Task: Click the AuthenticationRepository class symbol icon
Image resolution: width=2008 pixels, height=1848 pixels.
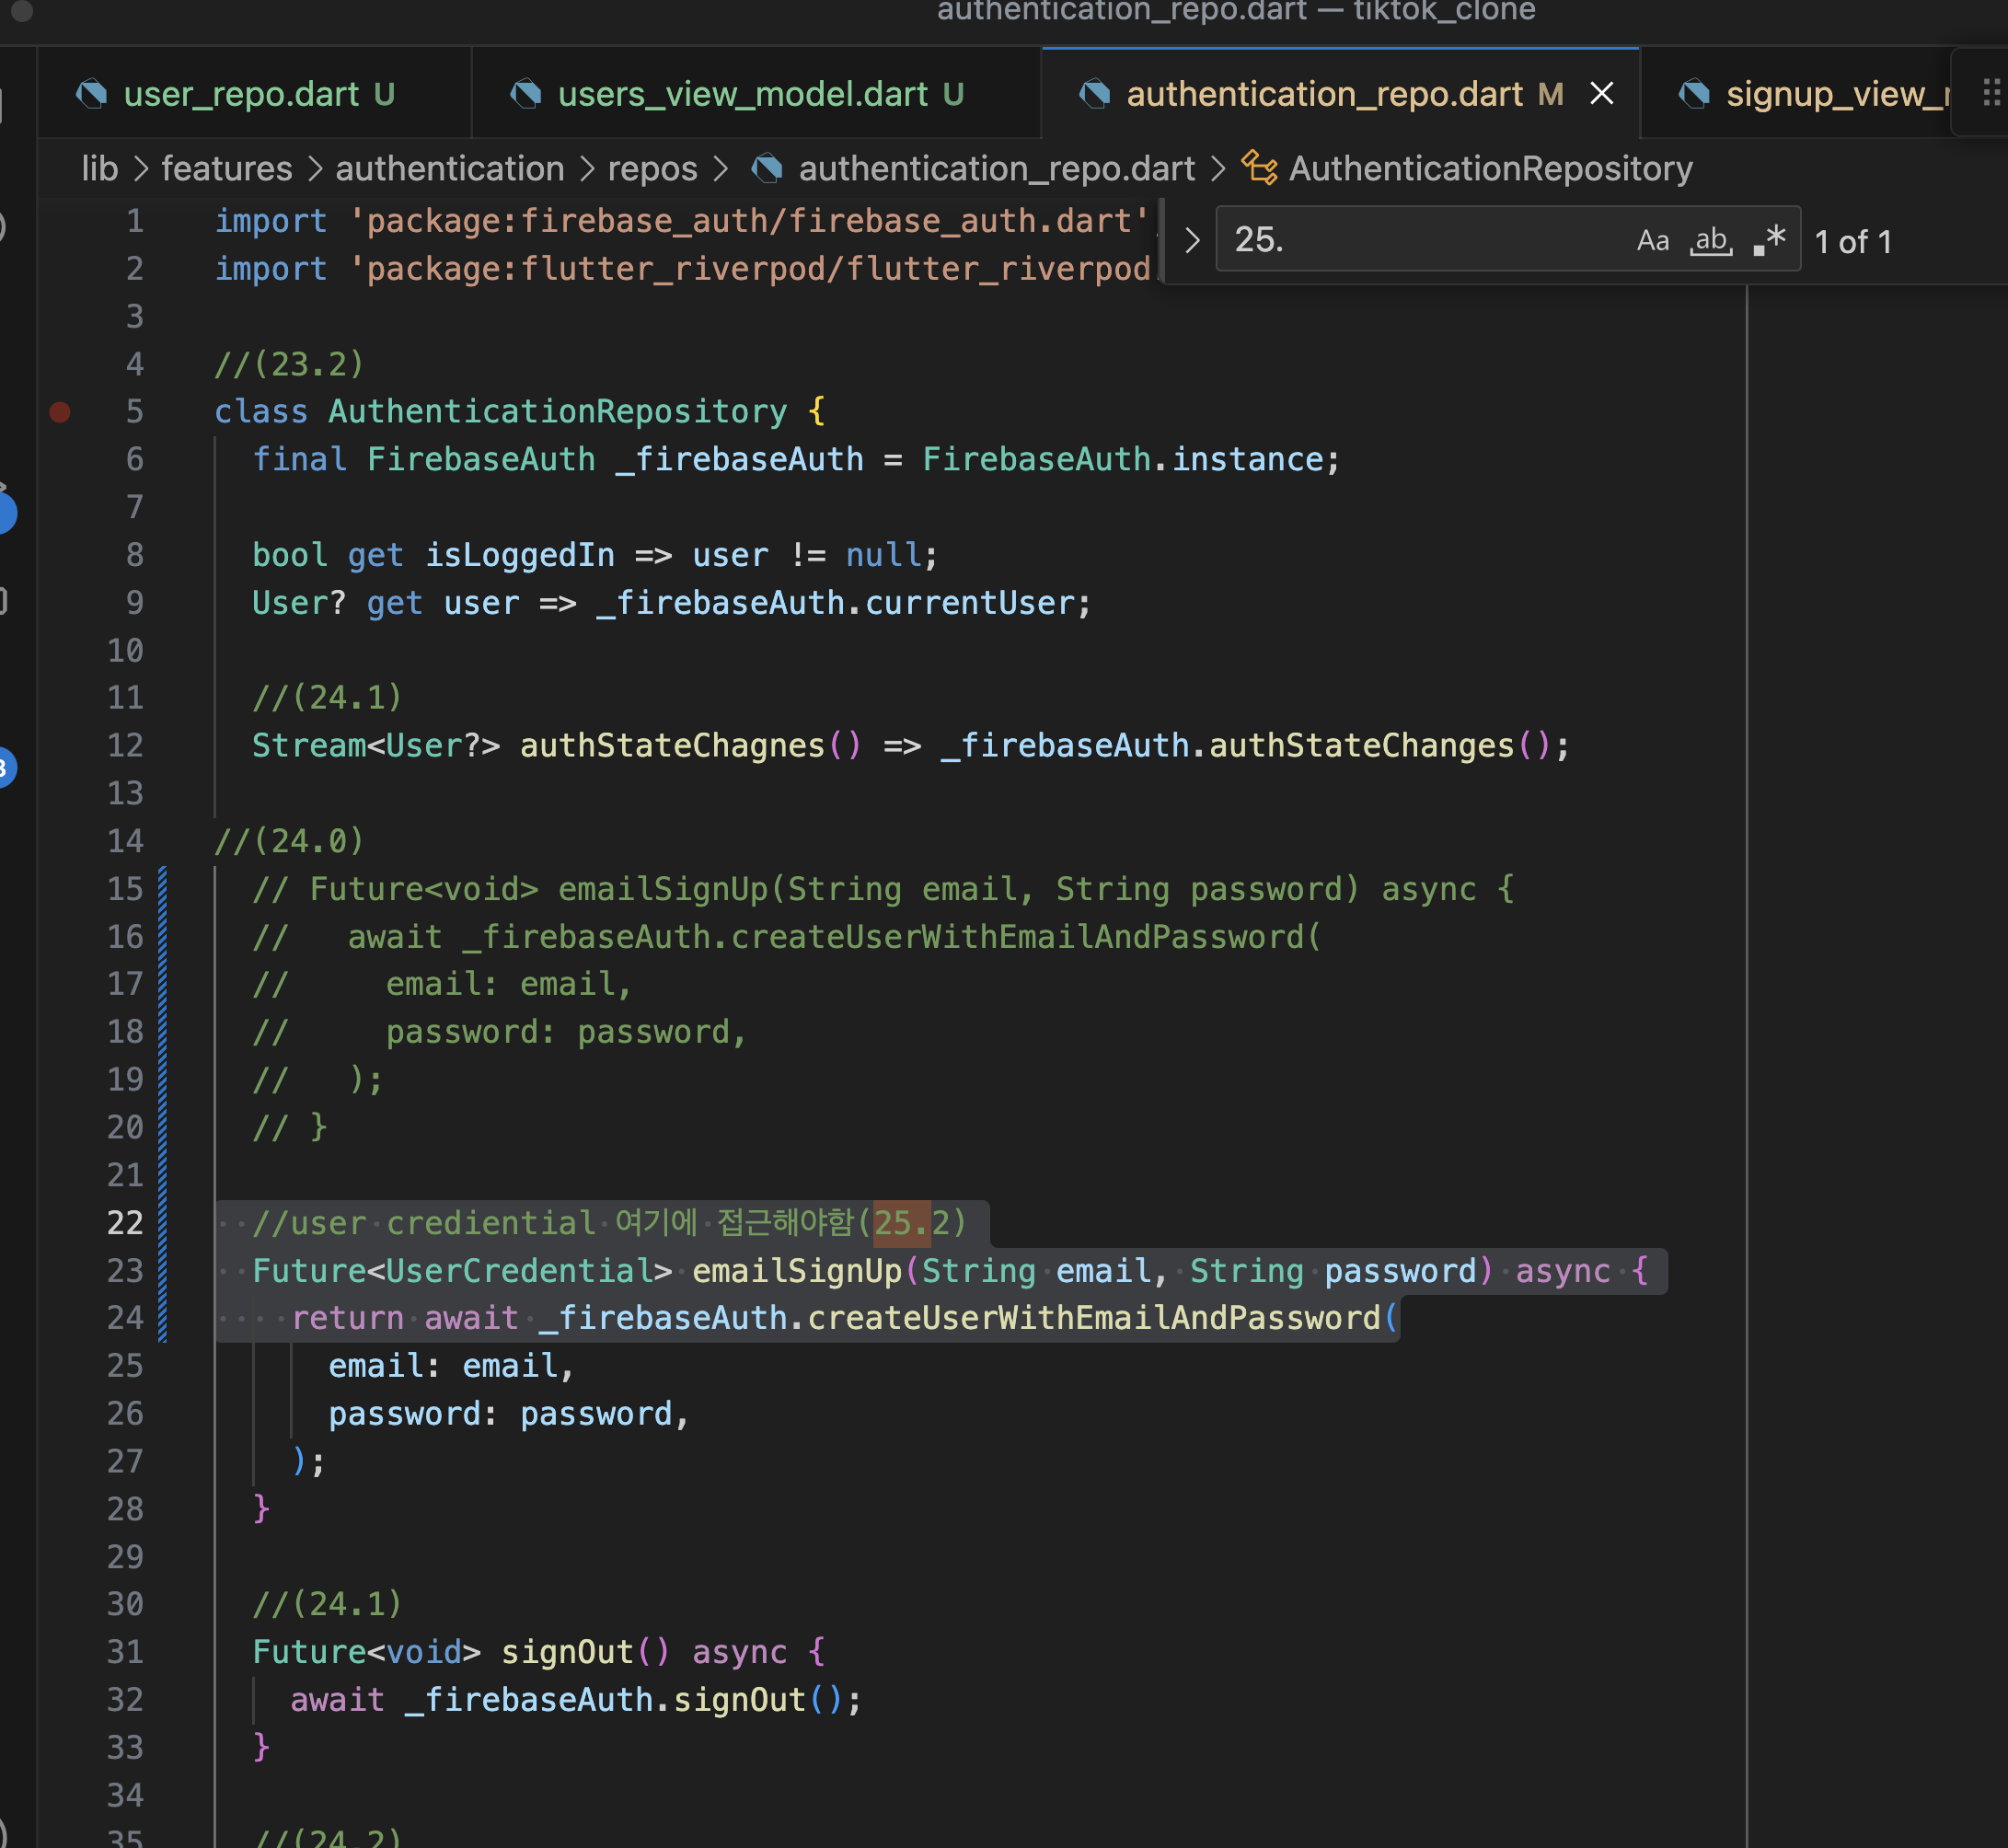Action: tap(1259, 168)
